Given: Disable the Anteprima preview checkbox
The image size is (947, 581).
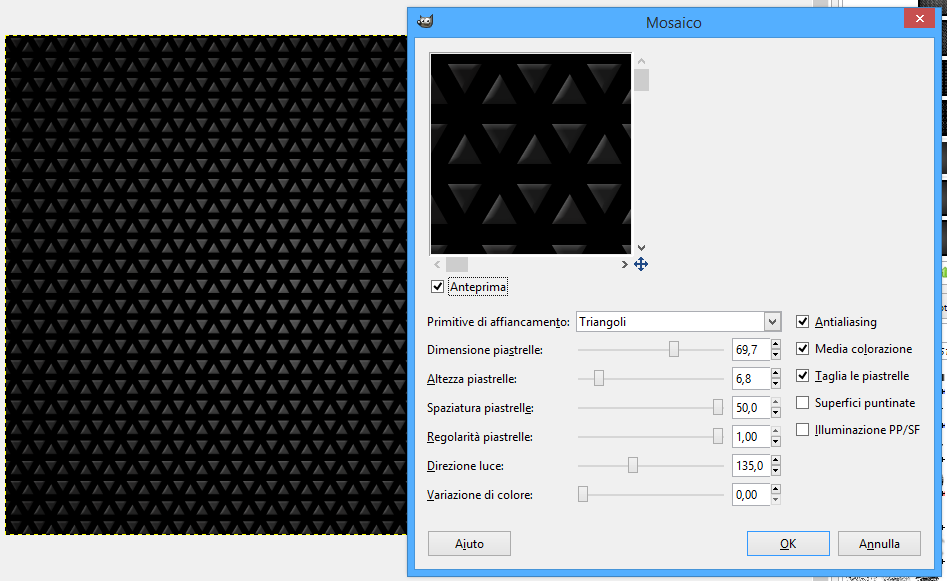Looking at the screenshot, I should [437, 286].
